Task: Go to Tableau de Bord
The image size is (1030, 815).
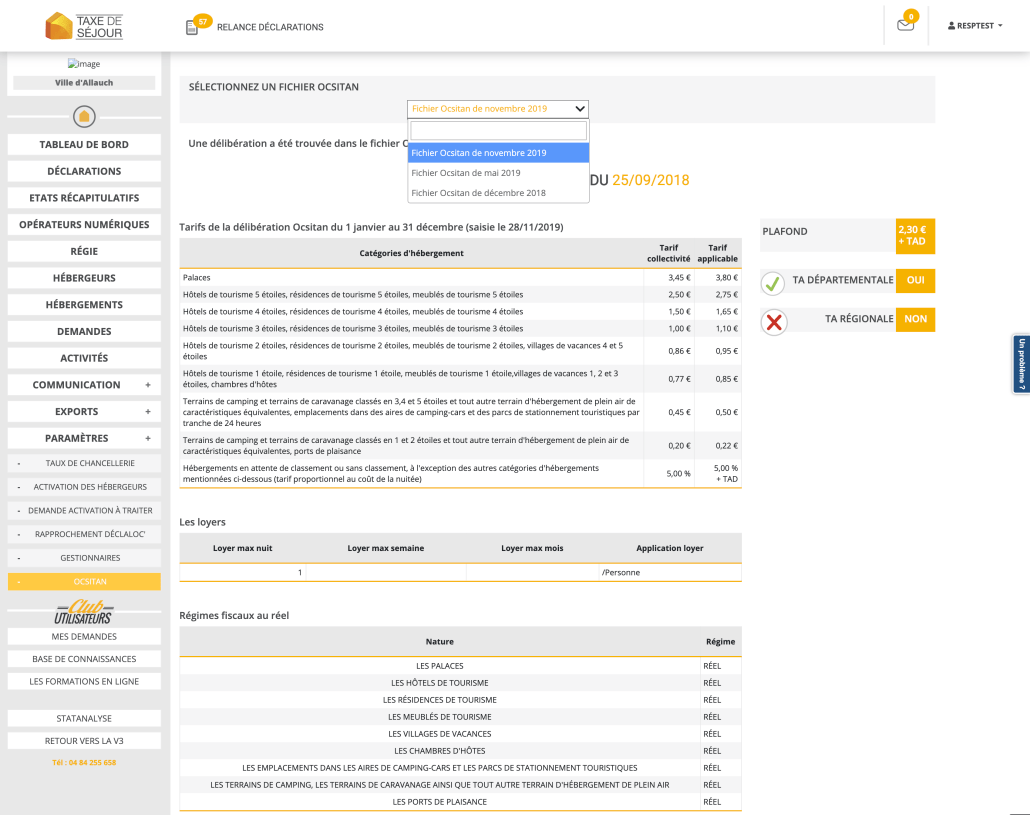Action: [84, 145]
